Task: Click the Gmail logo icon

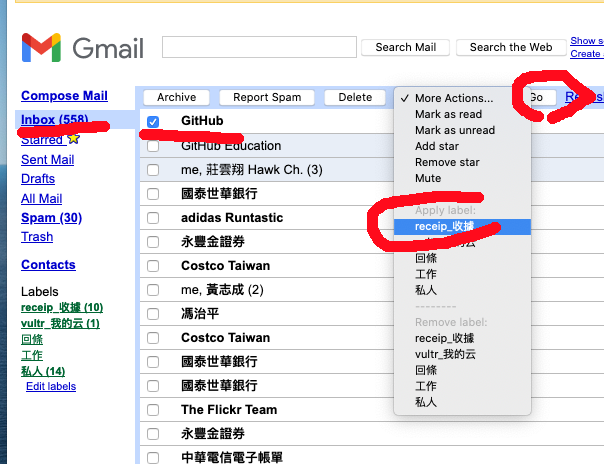Action: [x=41, y=48]
